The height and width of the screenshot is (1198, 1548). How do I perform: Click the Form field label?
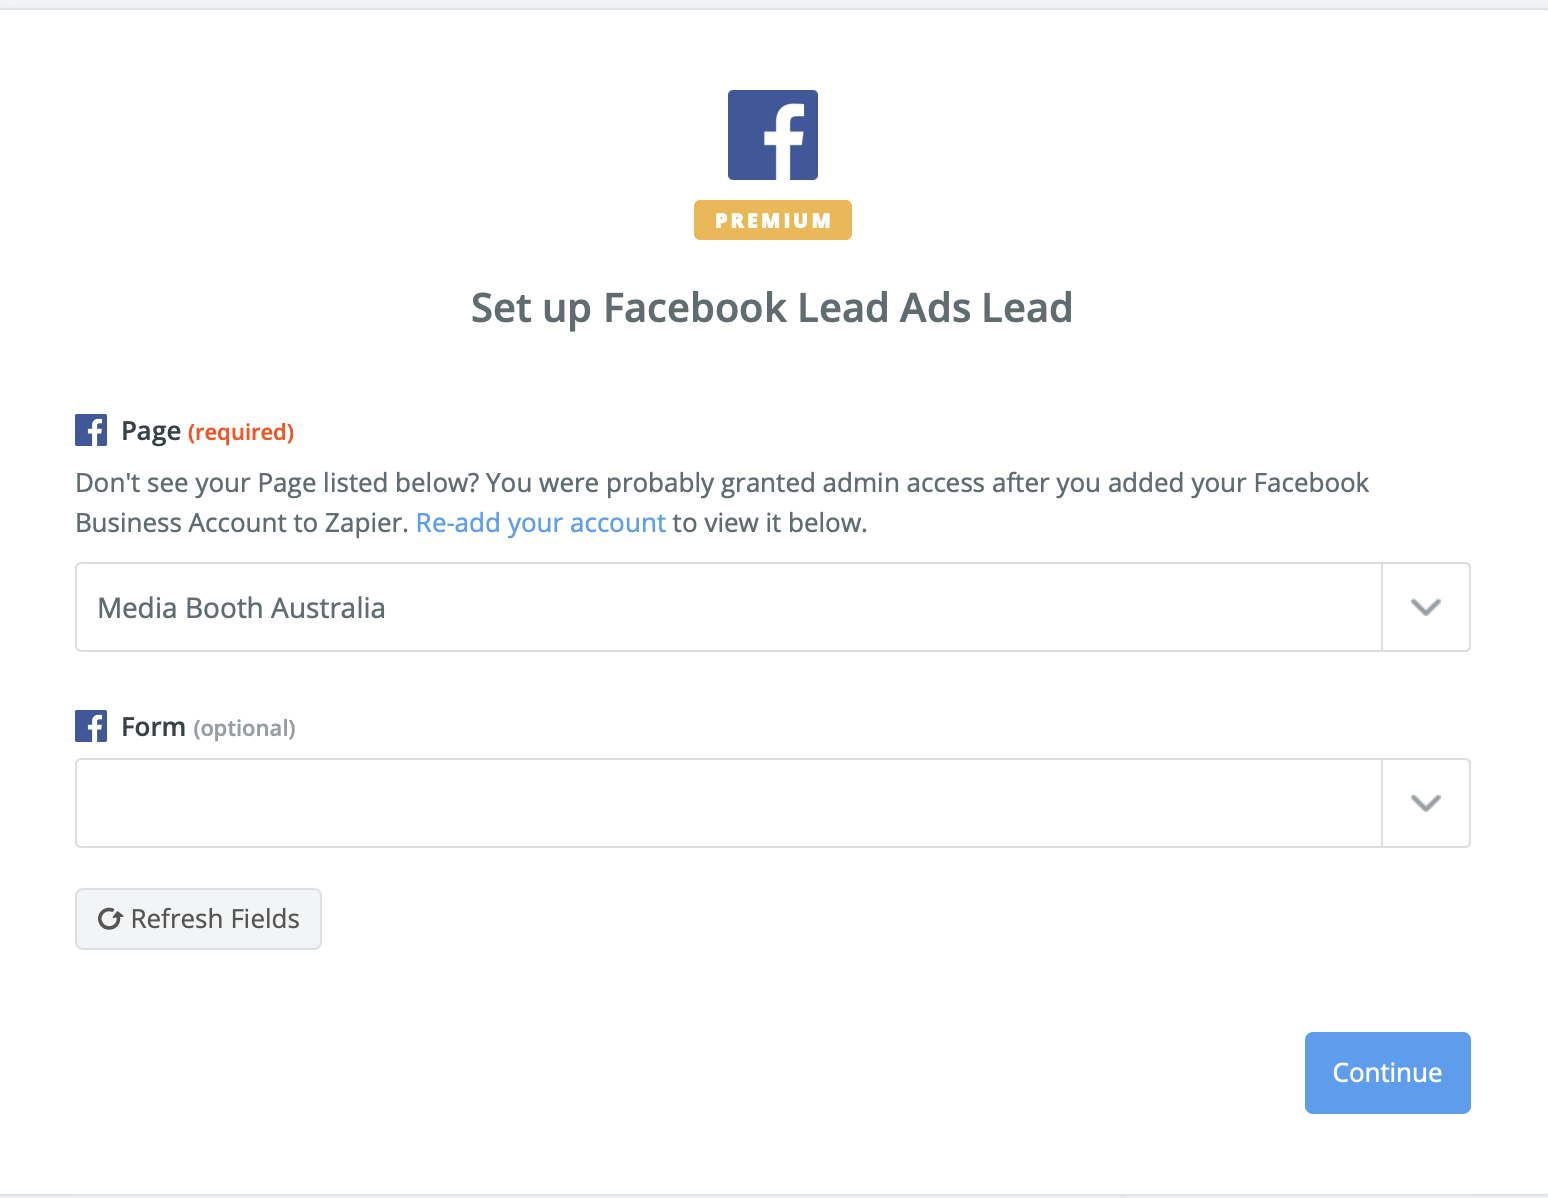(x=153, y=727)
